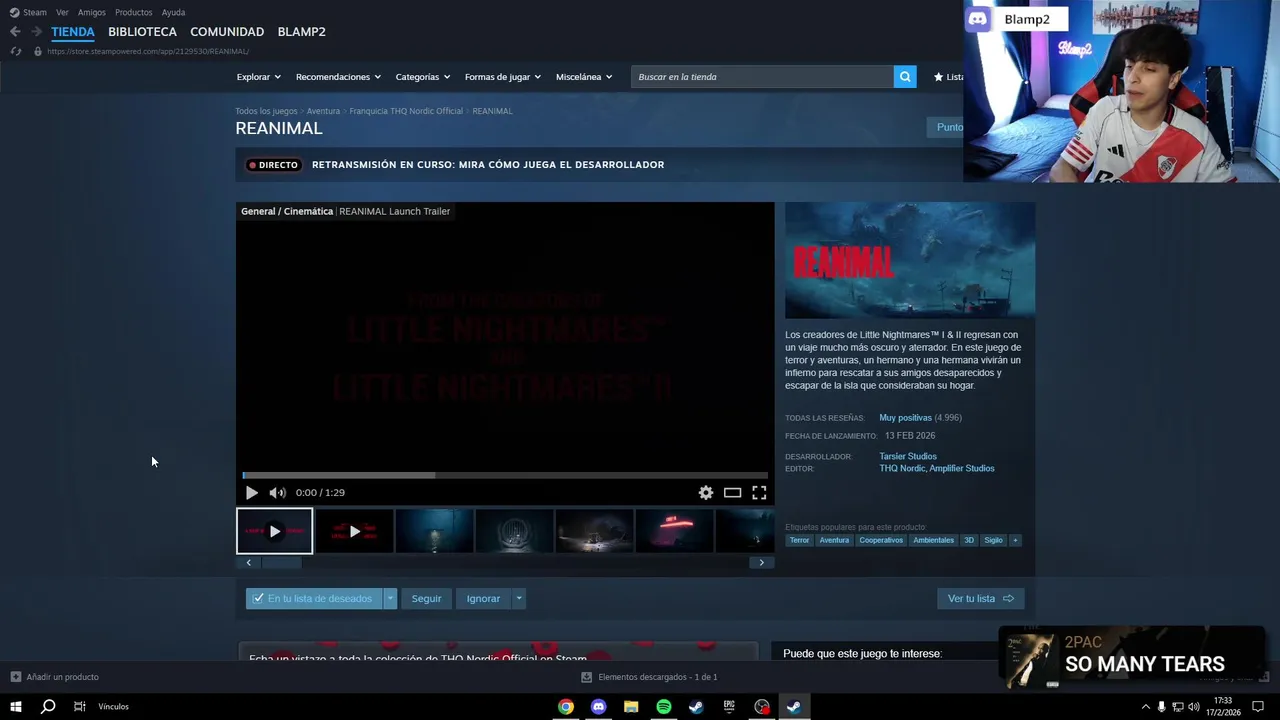This screenshot has height=720, width=1280.
Task: Open the Aventura breadcrumb link
Action: click(323, 111)
